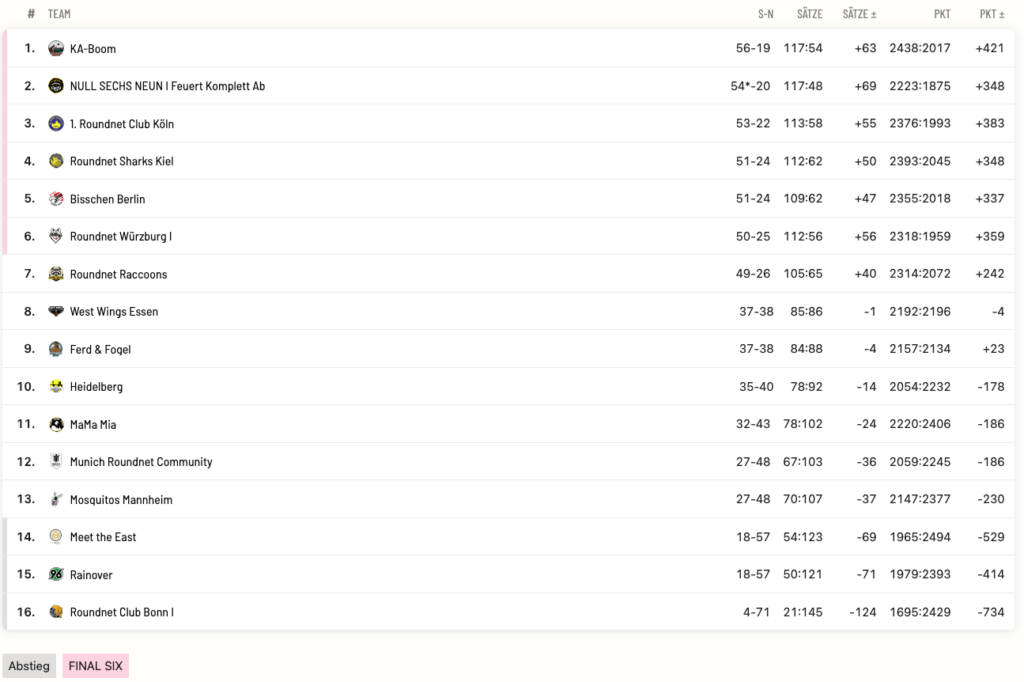Click the S-N column header
This screenshot has height=682, width=1024.
765,14
